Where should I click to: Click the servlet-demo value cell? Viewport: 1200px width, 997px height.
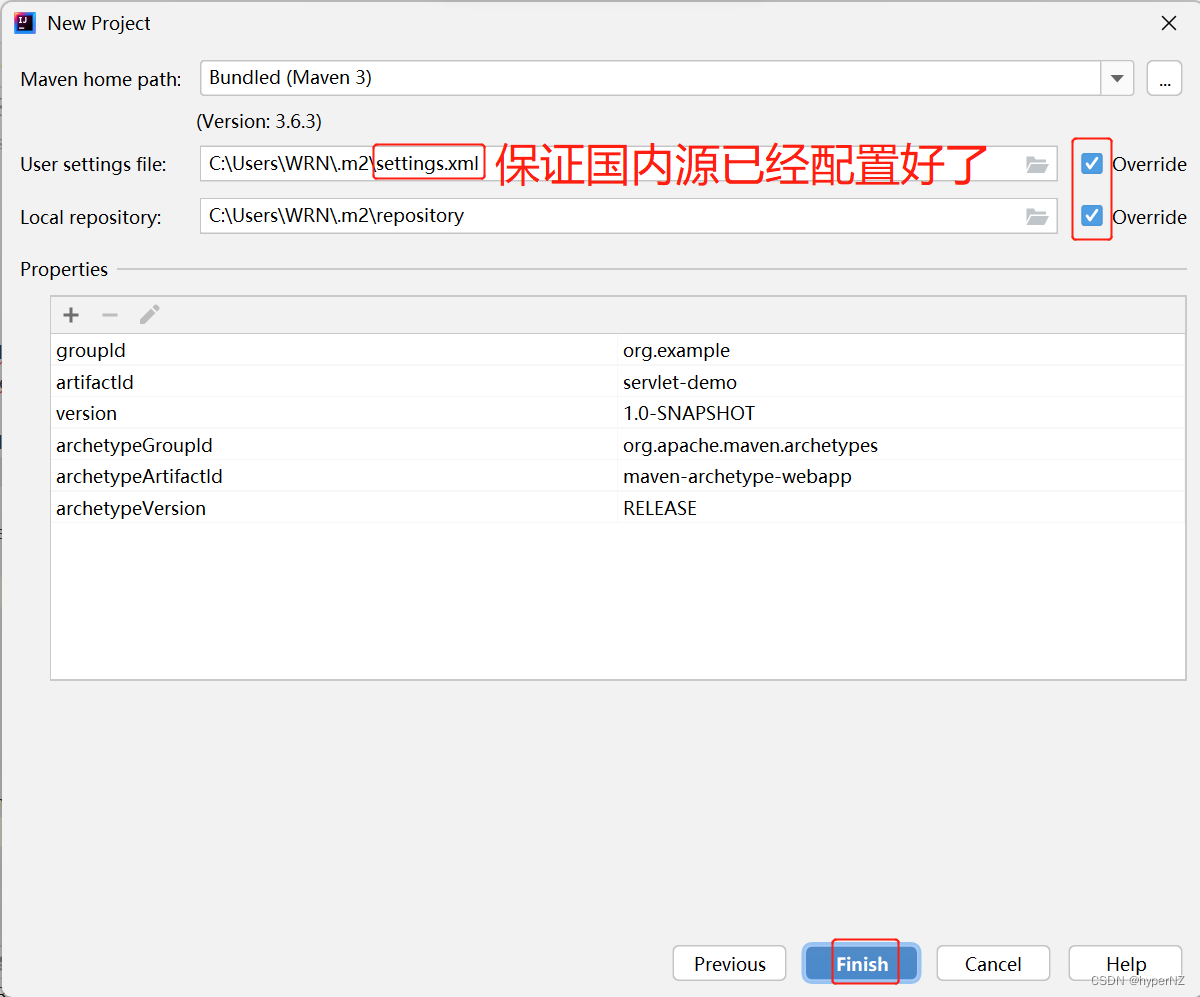click(x=901, y=382)
